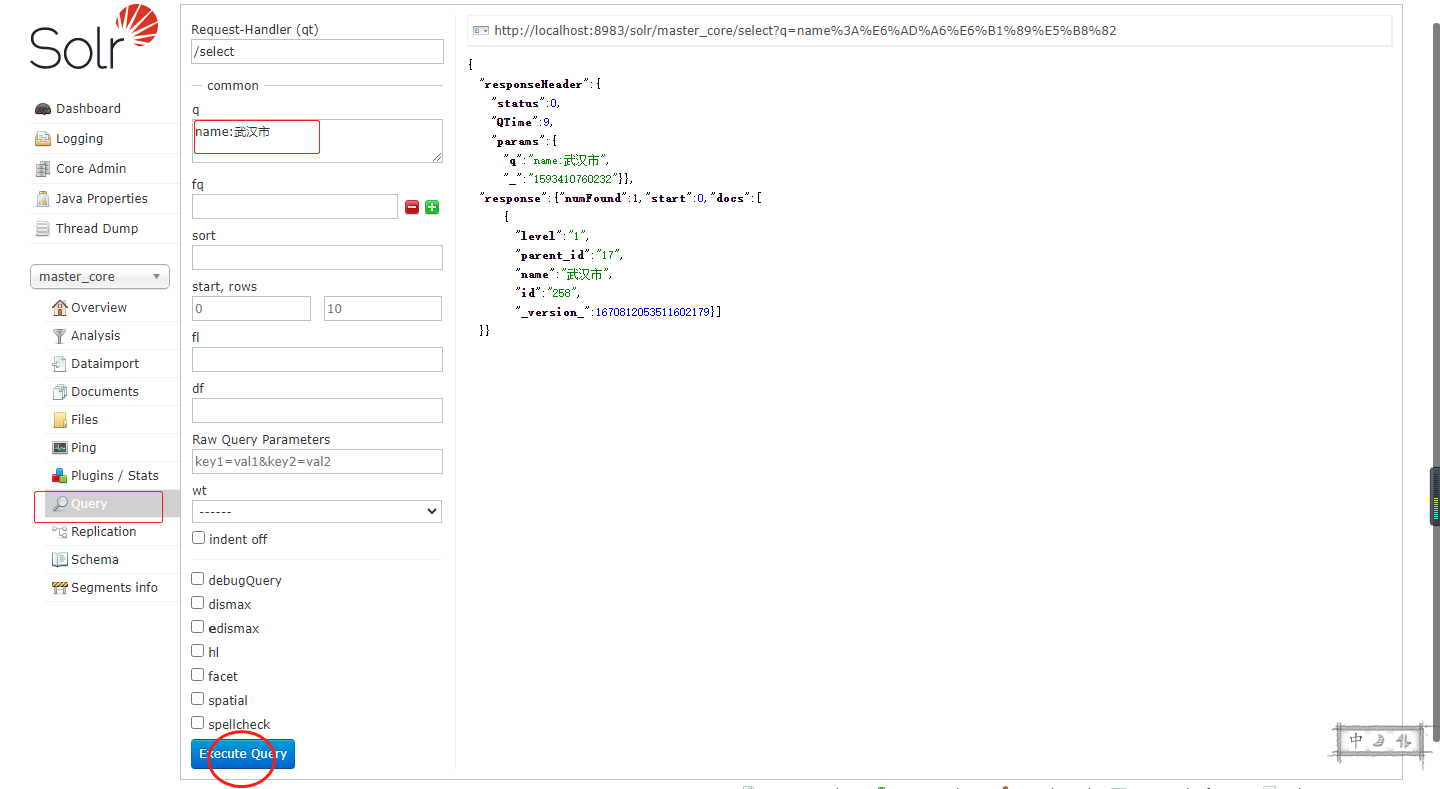Screen dimensions: 1440x789
Task: Open the Dashboard icon in sidebar
Action: coord(42,109)
